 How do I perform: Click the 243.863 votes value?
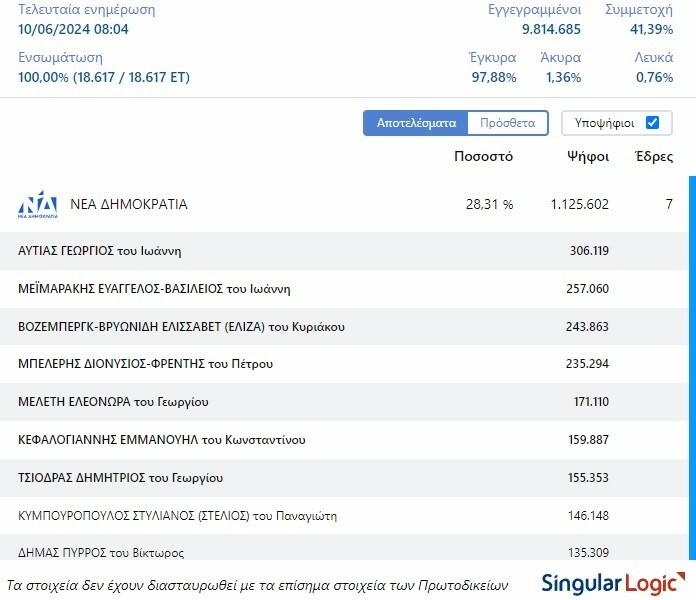(587, 327)
